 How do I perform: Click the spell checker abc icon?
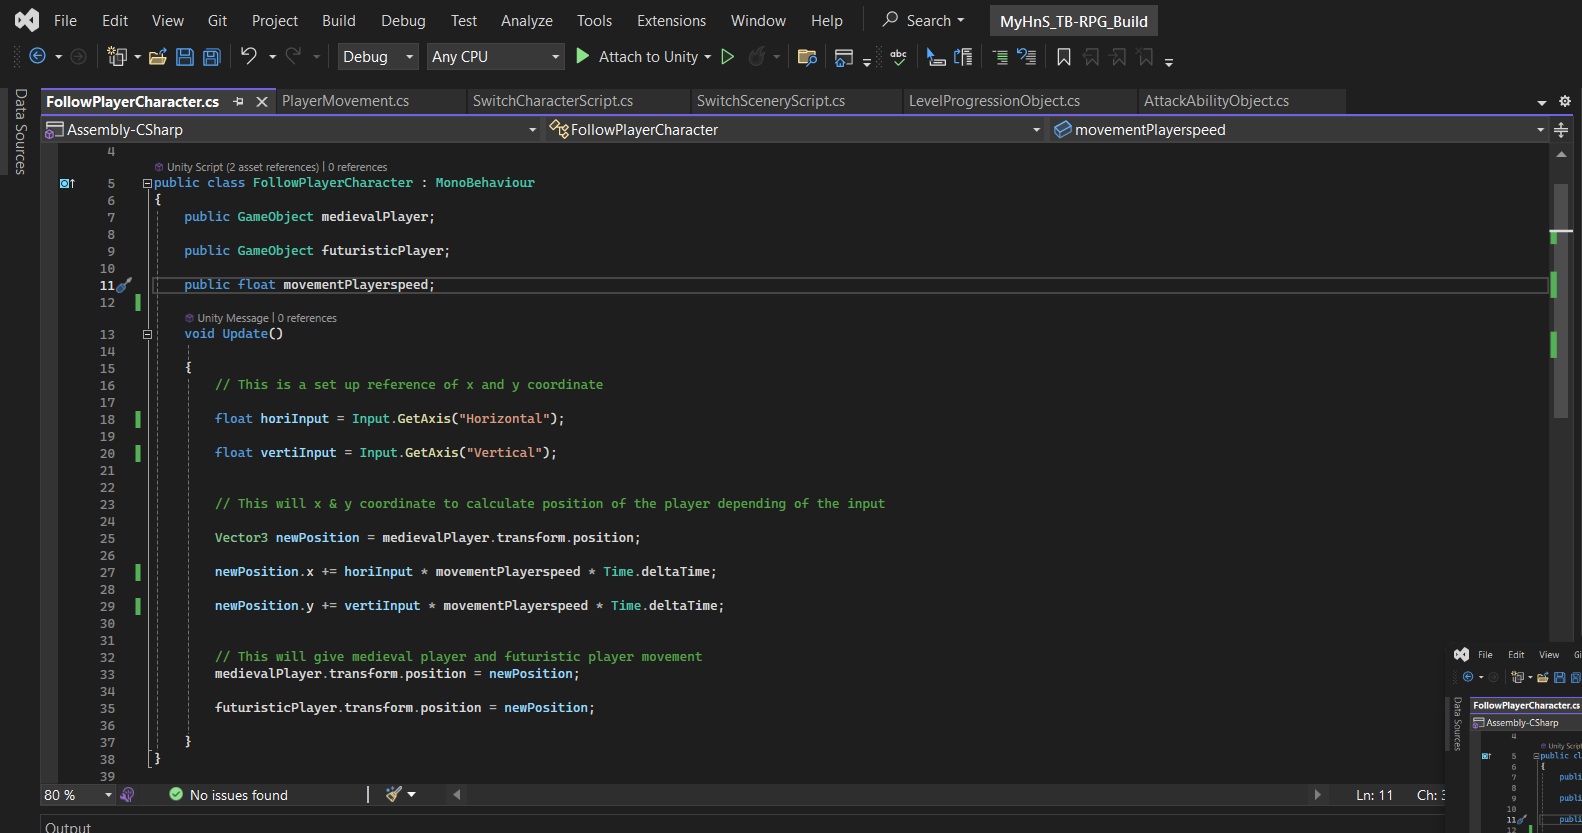(898, 57)
